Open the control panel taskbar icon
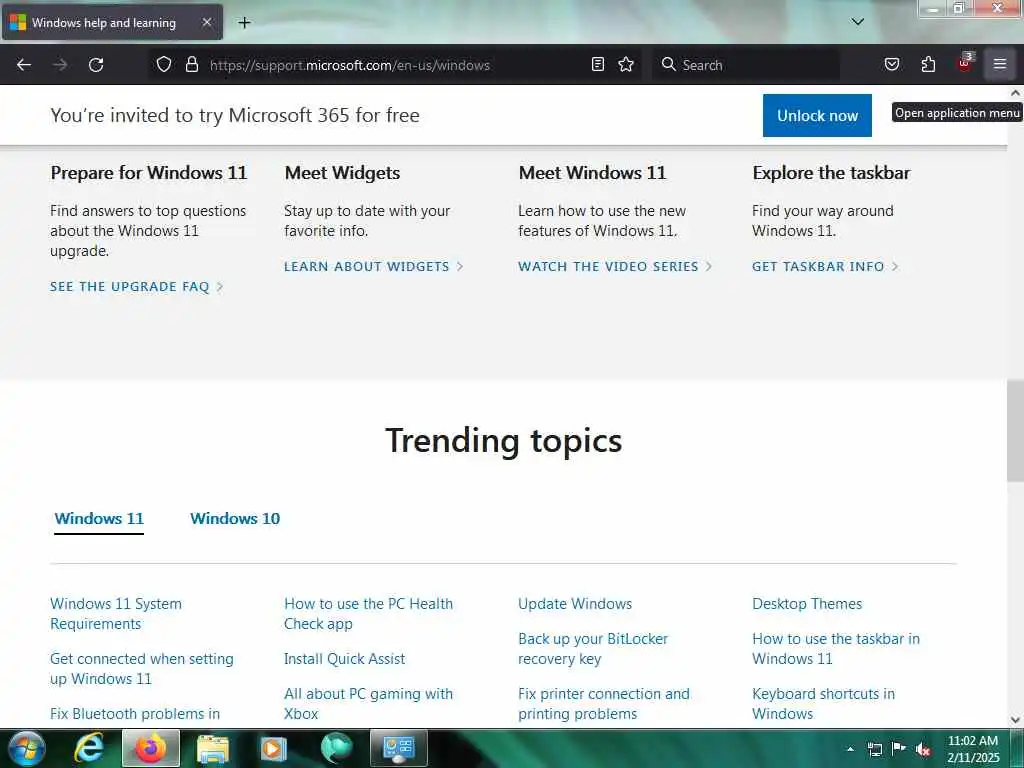 point(399,748)
